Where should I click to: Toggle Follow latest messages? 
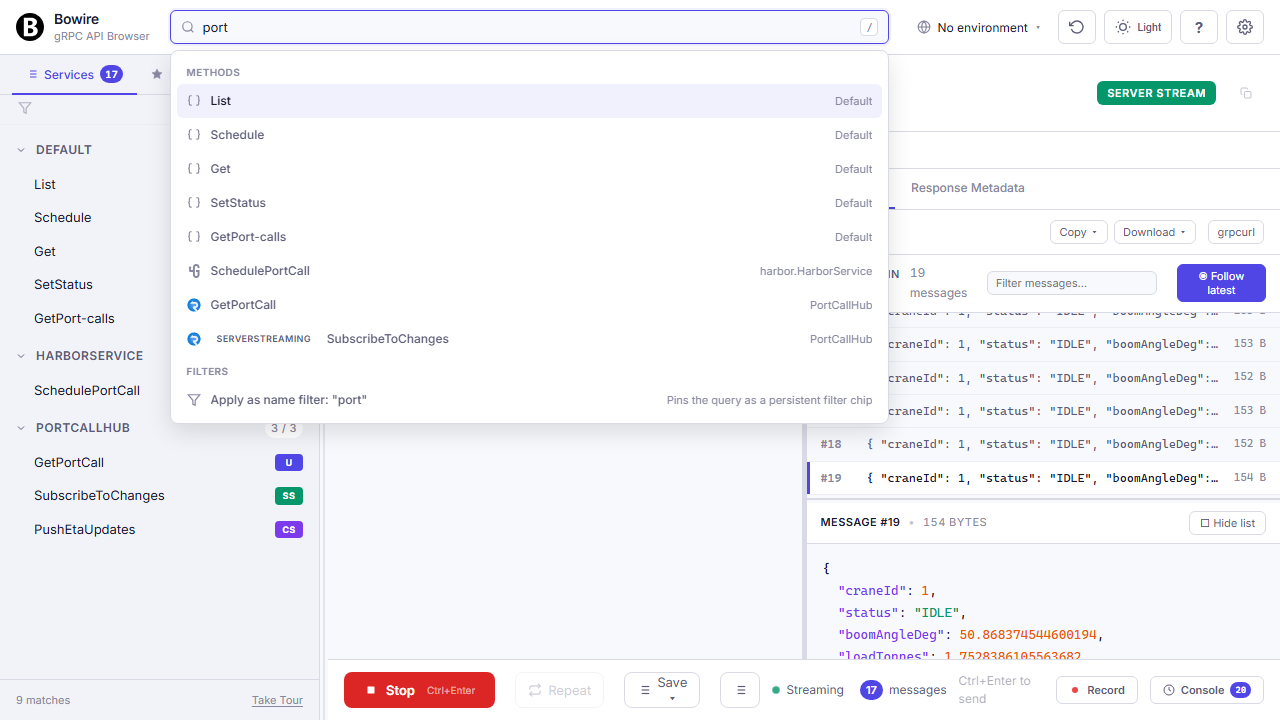[x=1221, y=283]
